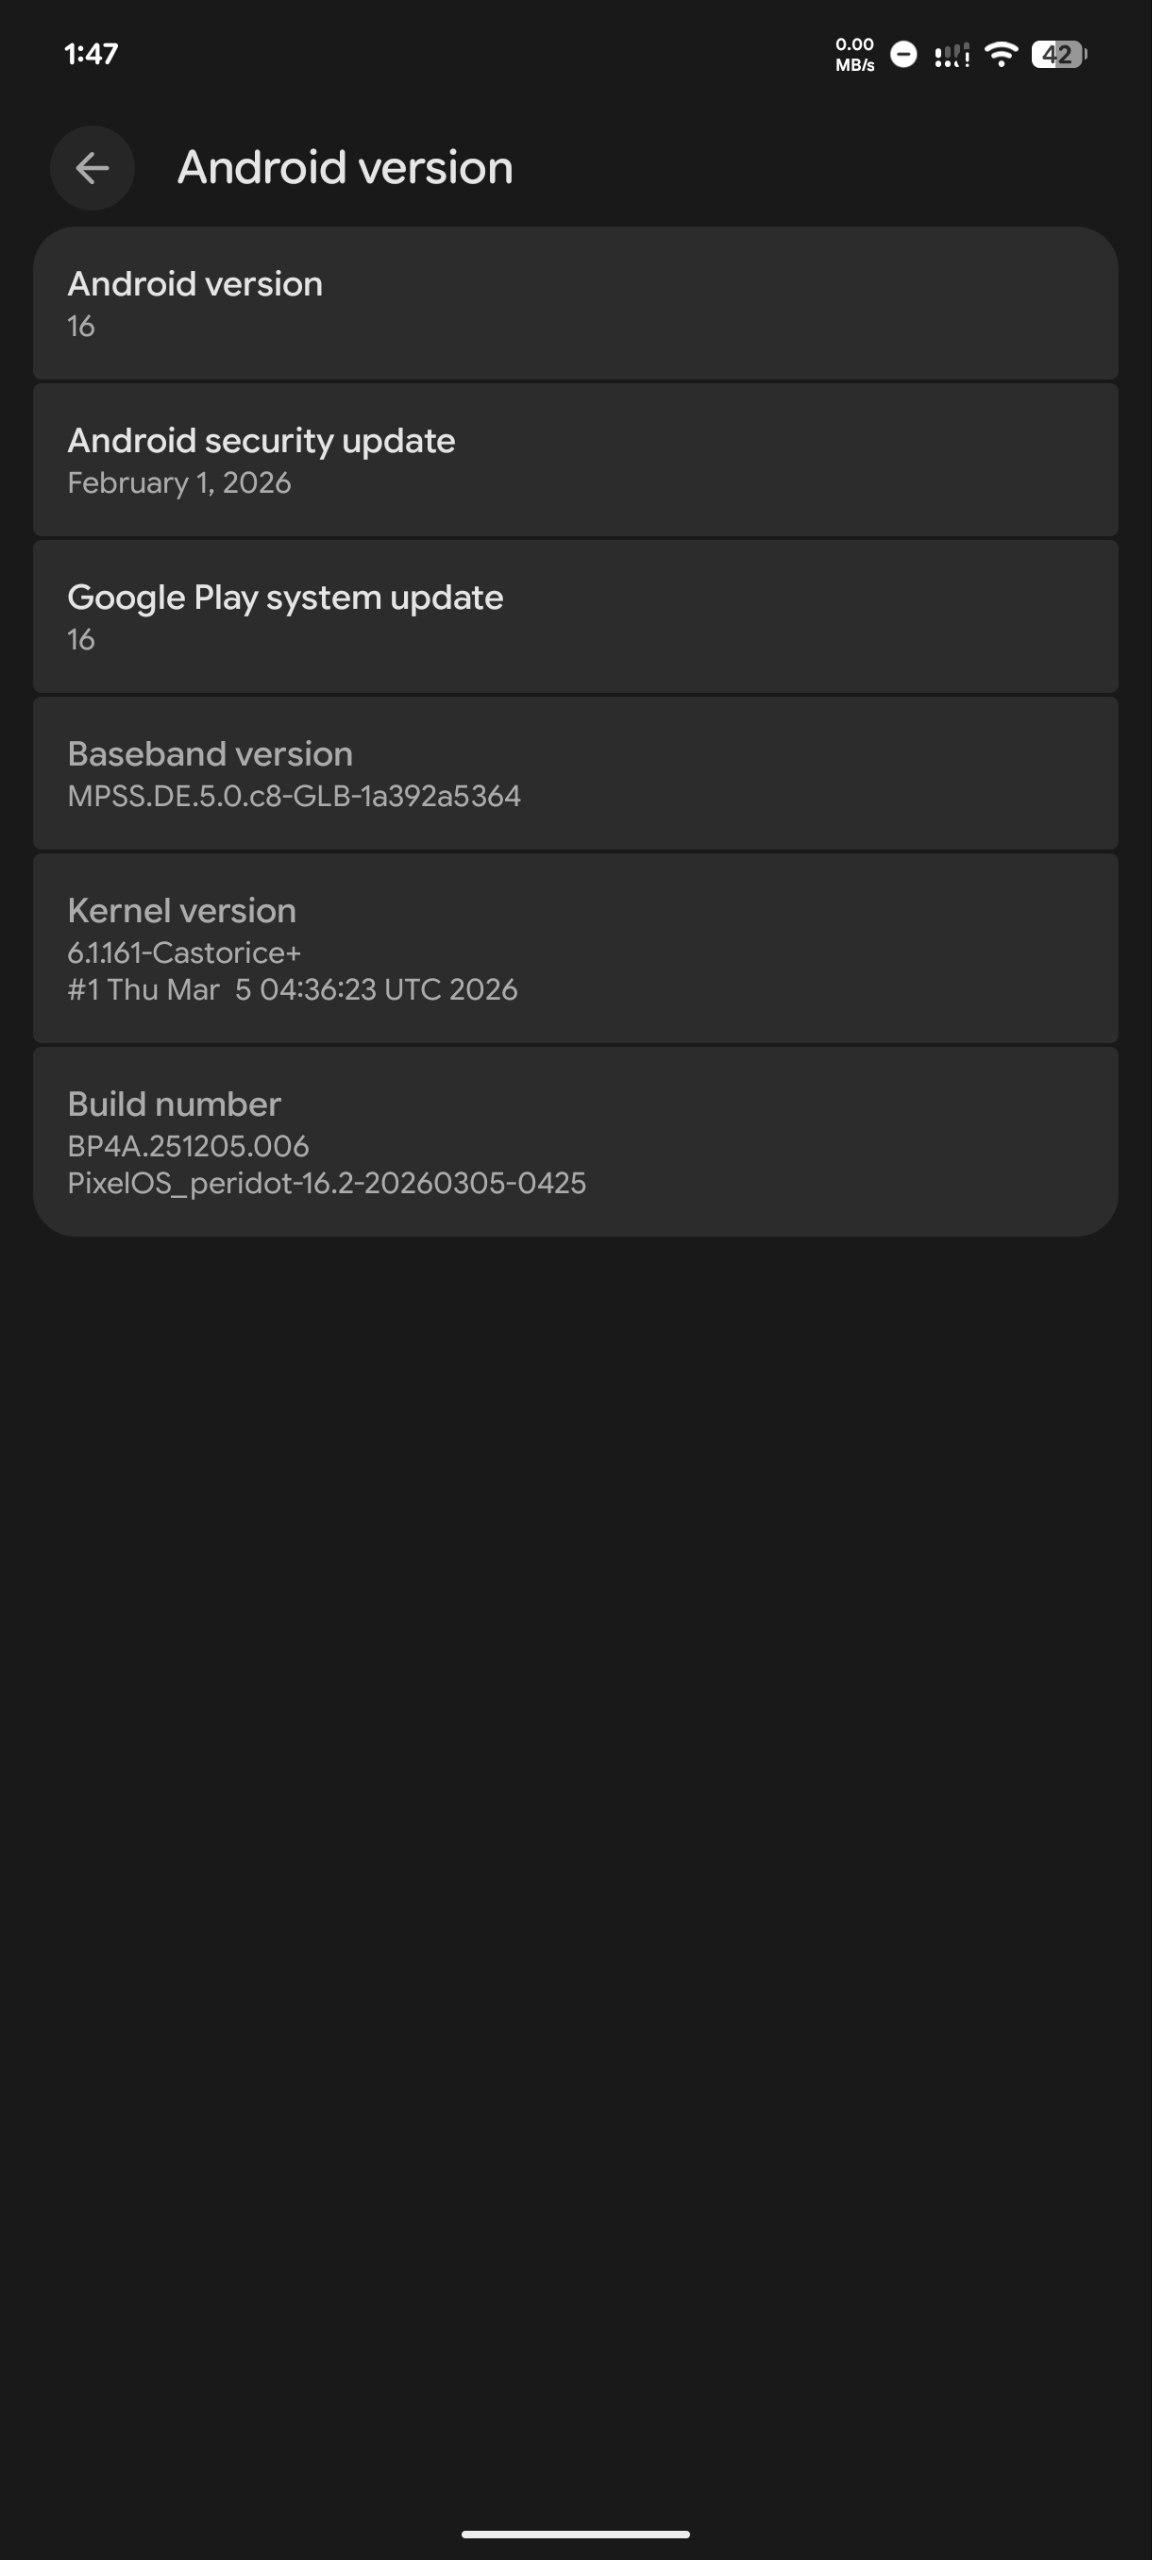Viewport: 1152px width, 2560px height.
Task: Tap the PixelOS_peridot build string
Action: [326, 1184]
